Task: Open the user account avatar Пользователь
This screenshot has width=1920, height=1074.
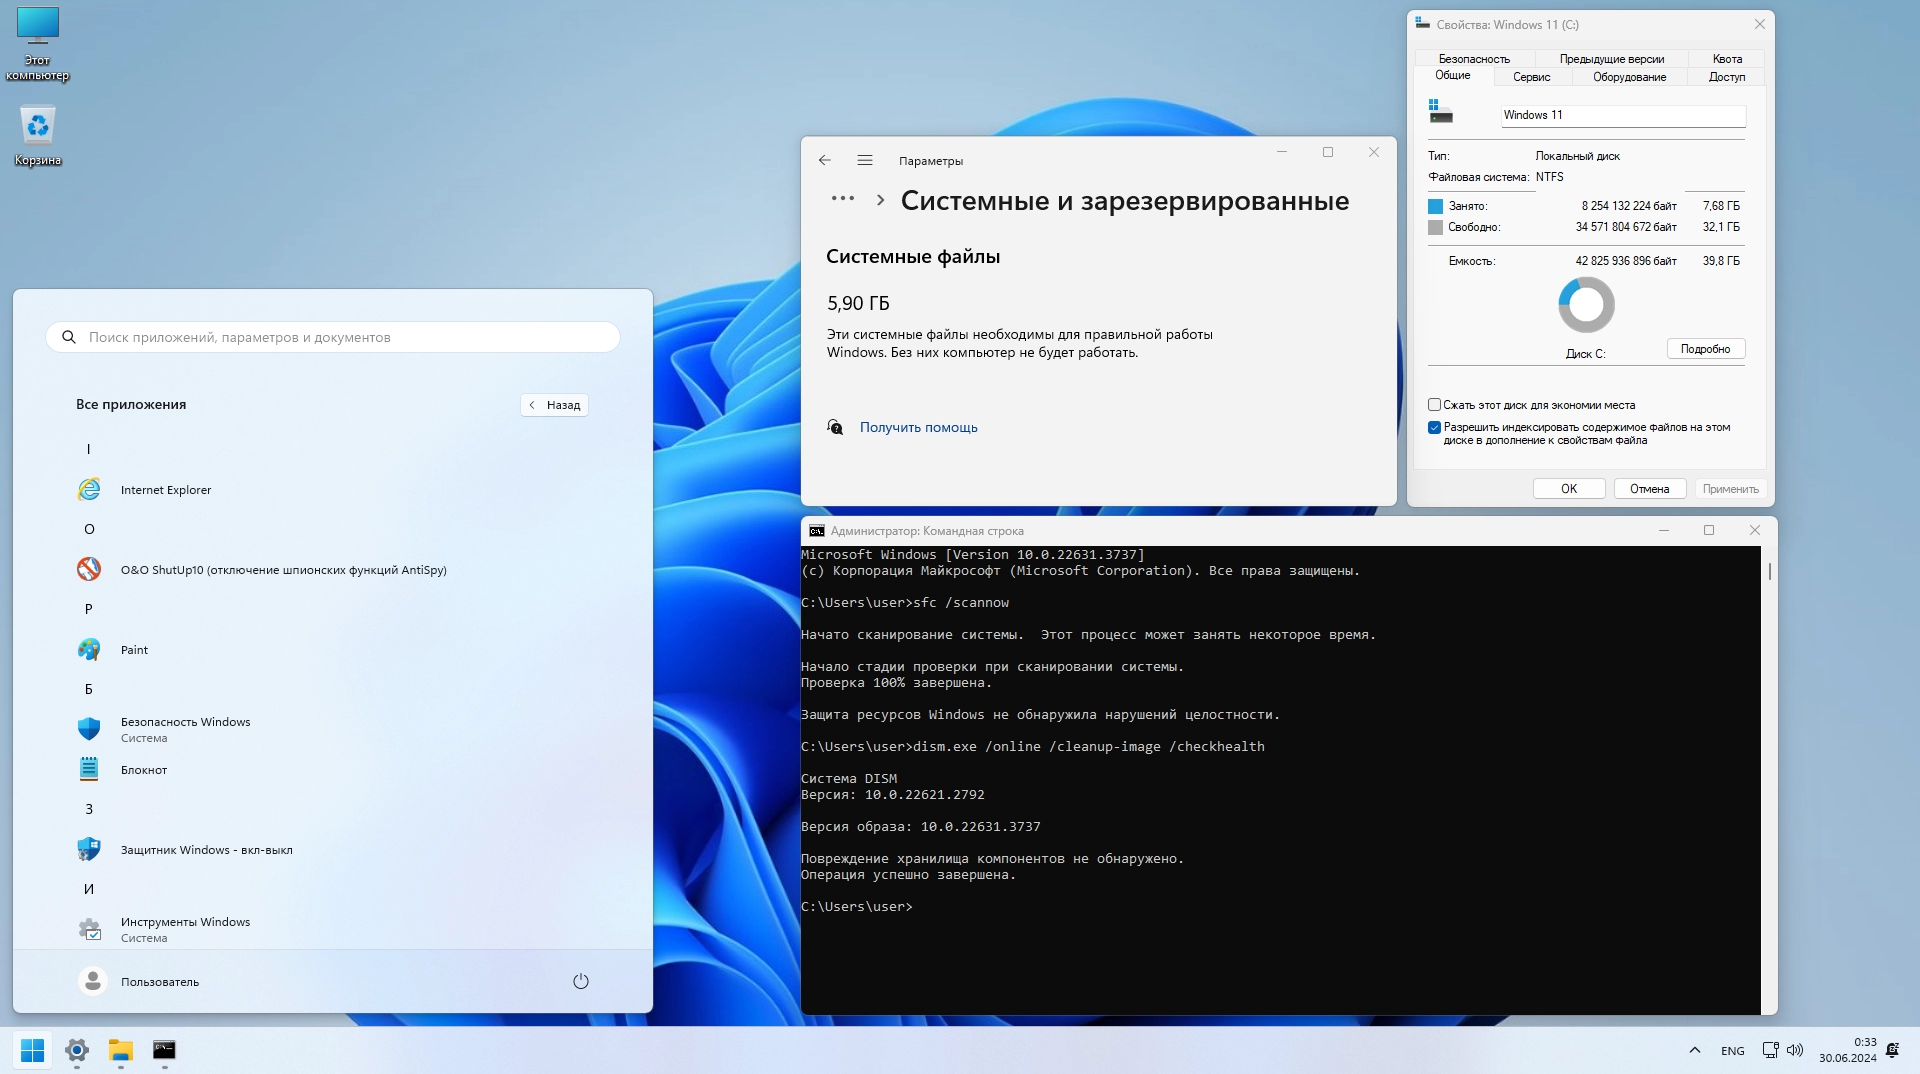Action: pyautogui.click(x=93, y=981)
